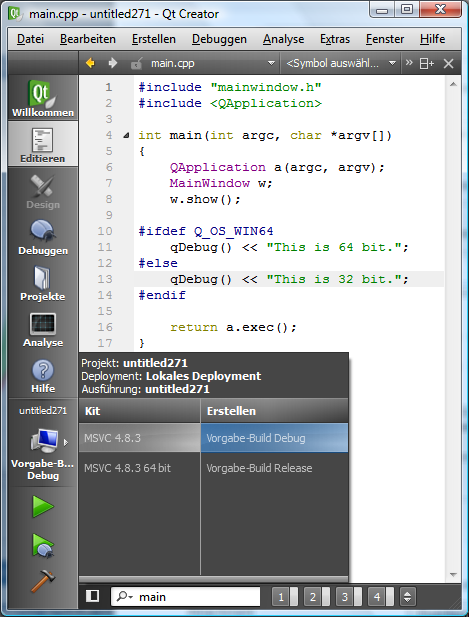Open the Design mode
469x617 pixels.
[x=42, y=191]
